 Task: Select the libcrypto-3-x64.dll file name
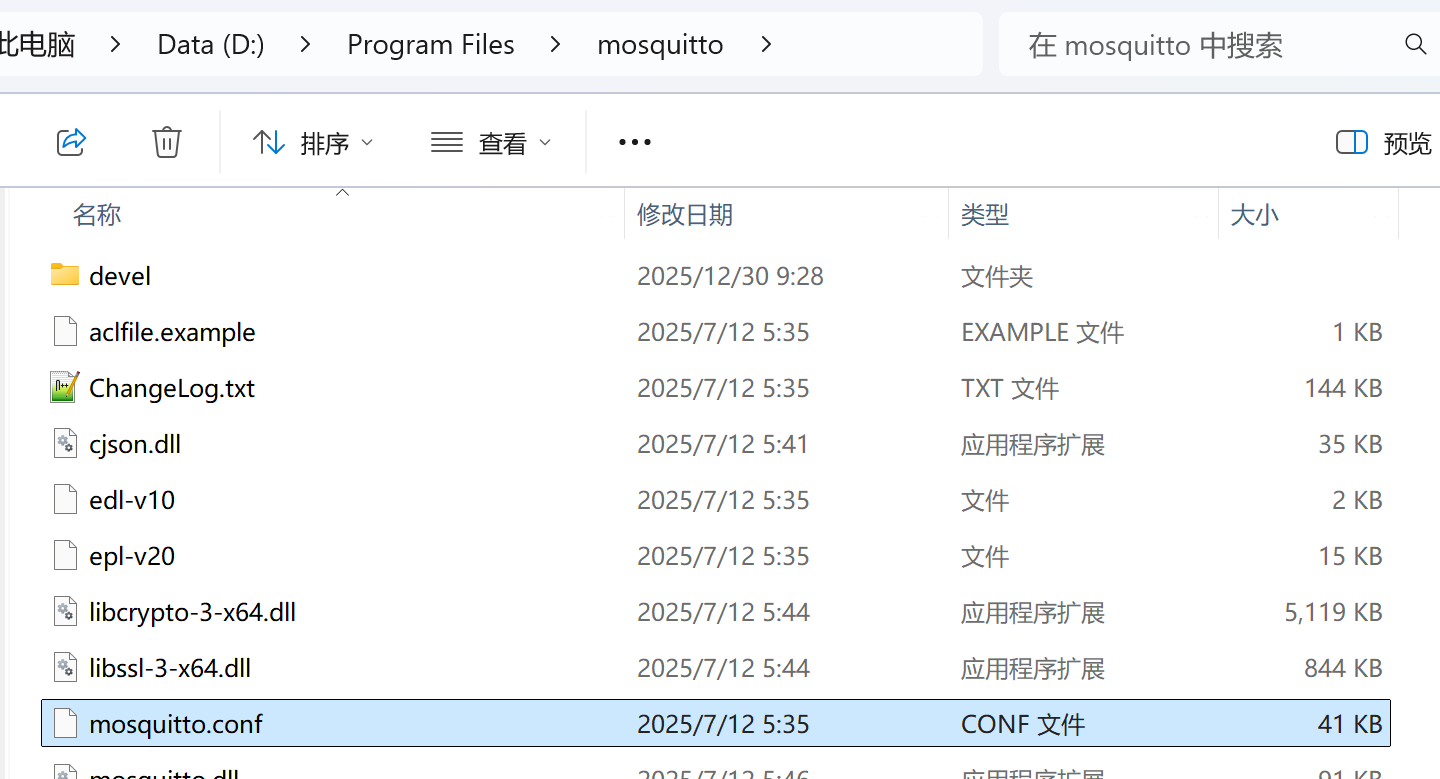[x=193, y=612]
